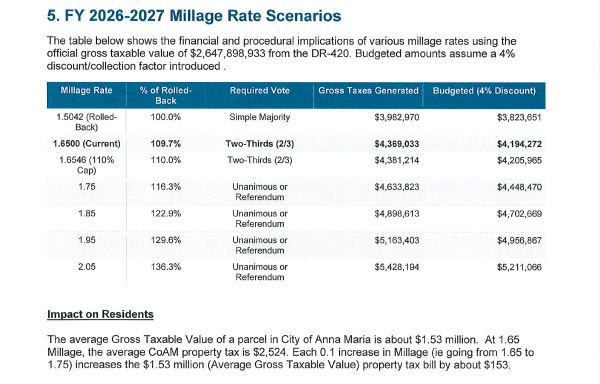
Task: Click the Required Vote column header
Action: tap(259, 91)
